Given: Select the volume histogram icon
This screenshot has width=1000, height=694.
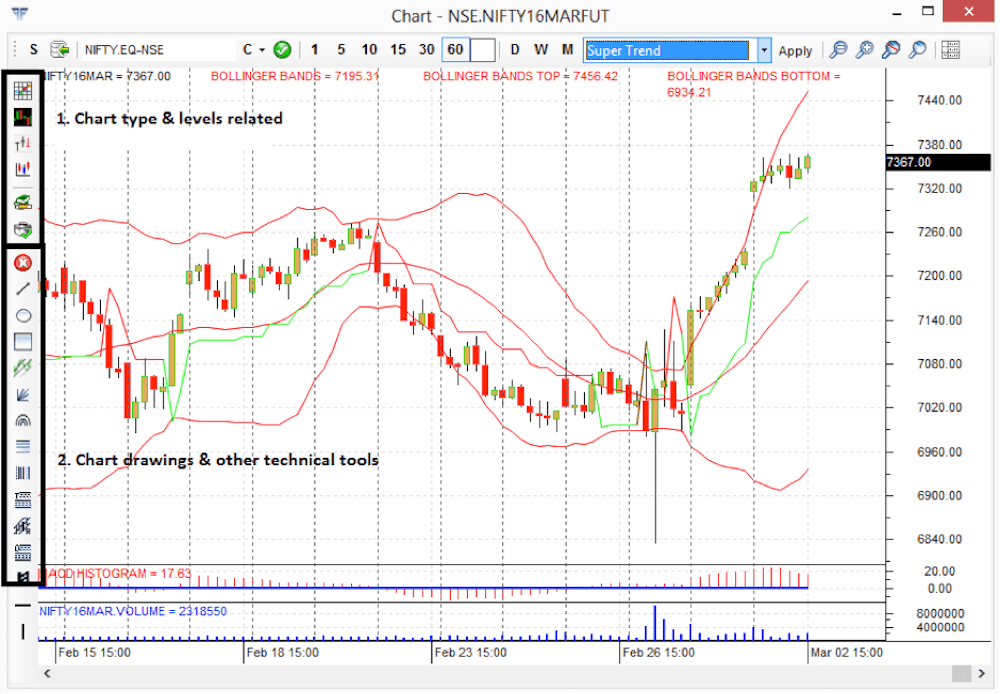Looking at the screenshot, I should tap(23, 168).
